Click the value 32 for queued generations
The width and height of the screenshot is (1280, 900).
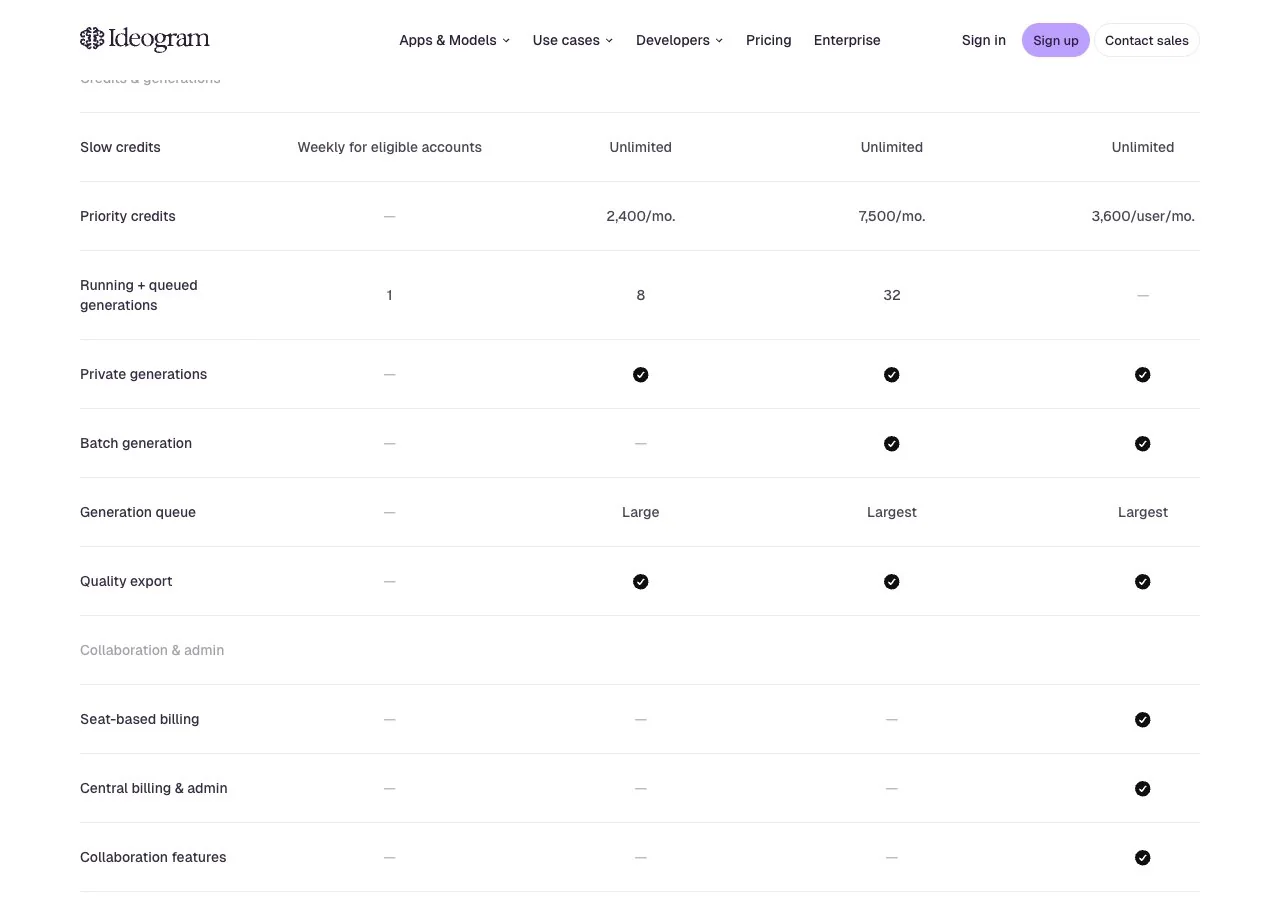coord(892,295)
